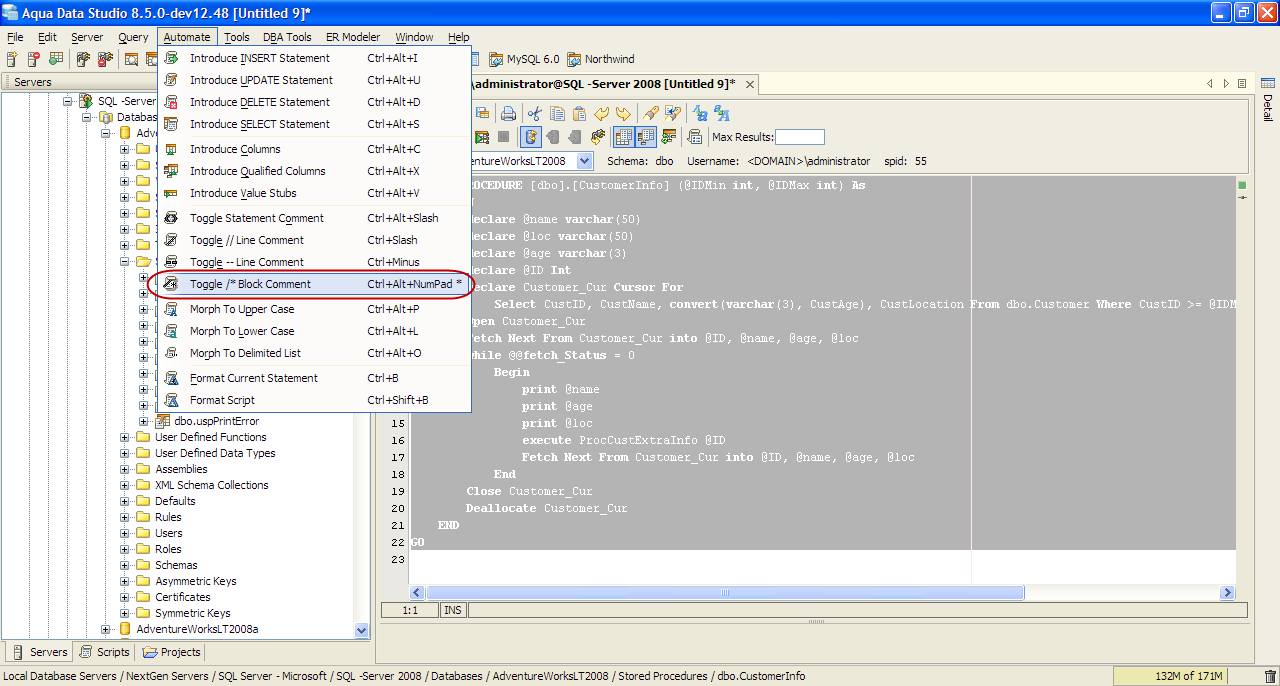
Task: Click the Find text icon
Action: (651, 114)
